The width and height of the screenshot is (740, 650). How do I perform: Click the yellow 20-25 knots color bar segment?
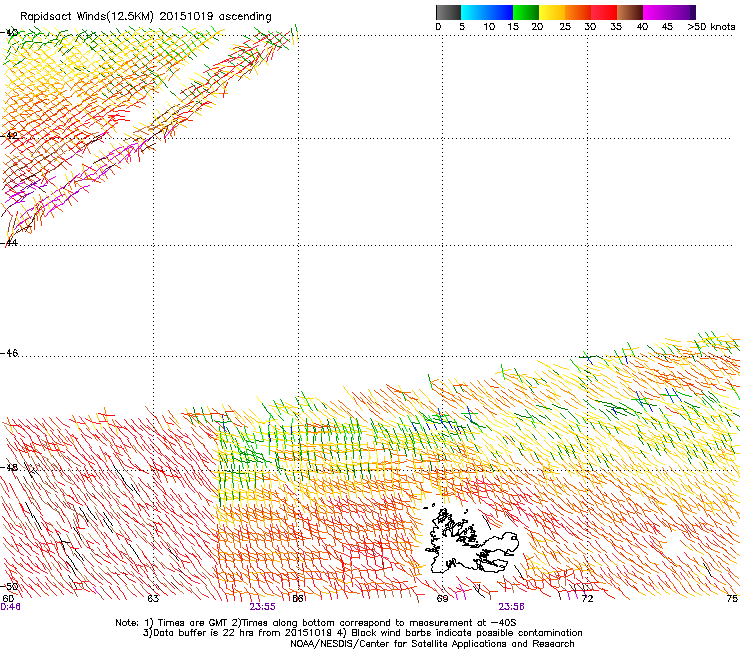[552, 12]
